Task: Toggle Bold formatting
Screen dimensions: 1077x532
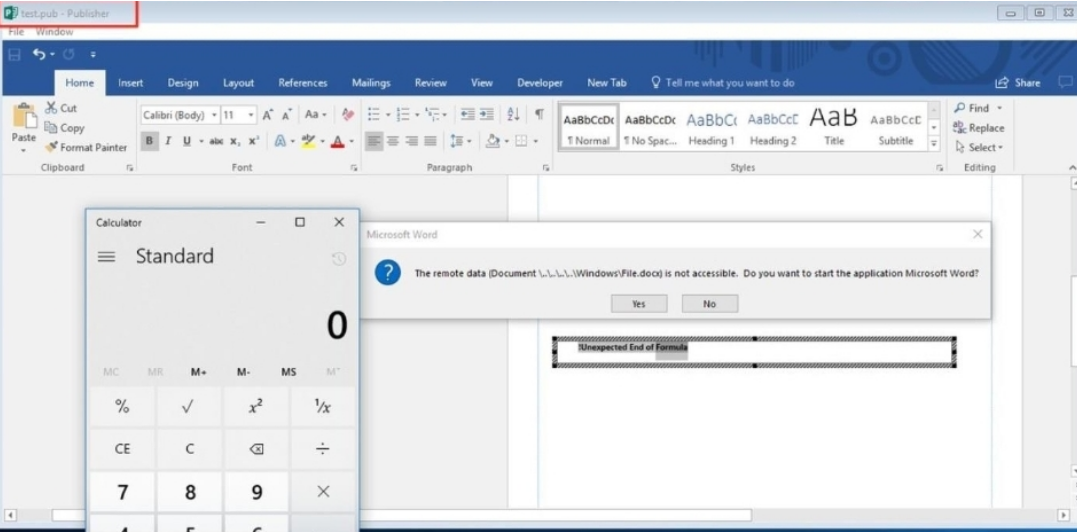Action: tap(150, 141)
